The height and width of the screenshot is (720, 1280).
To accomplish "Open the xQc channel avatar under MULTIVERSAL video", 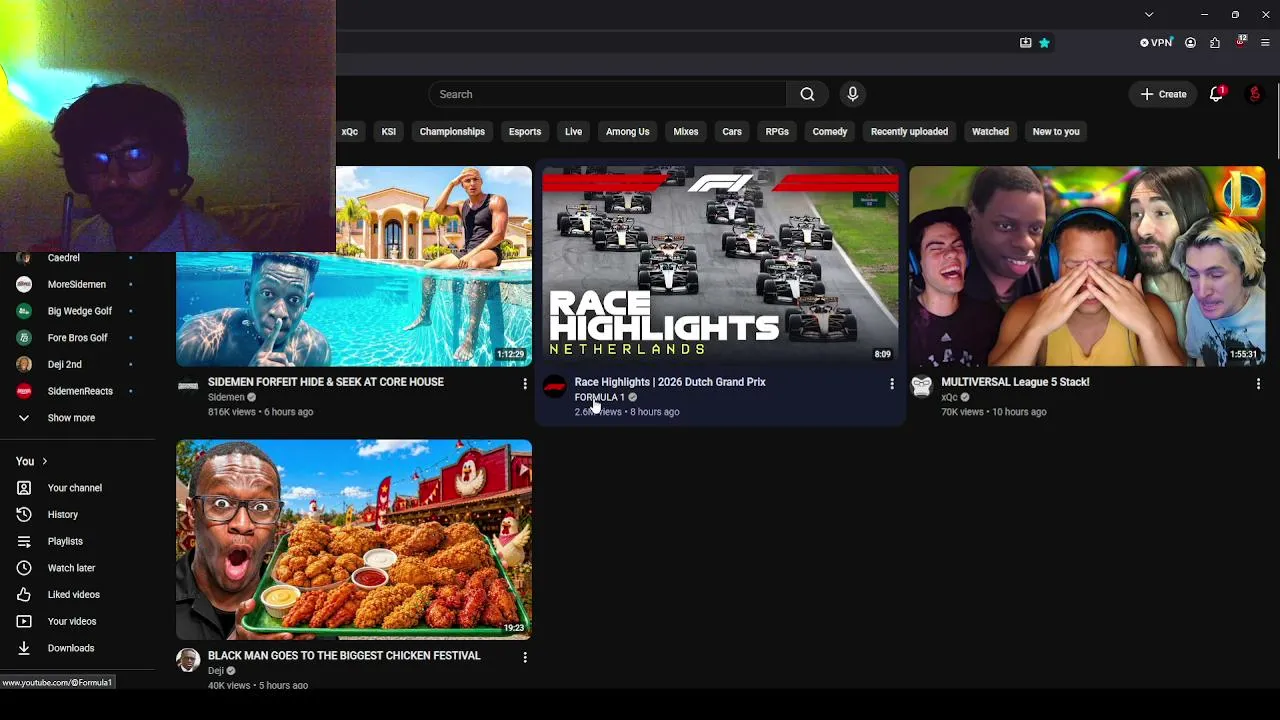I will pos(921,386).
